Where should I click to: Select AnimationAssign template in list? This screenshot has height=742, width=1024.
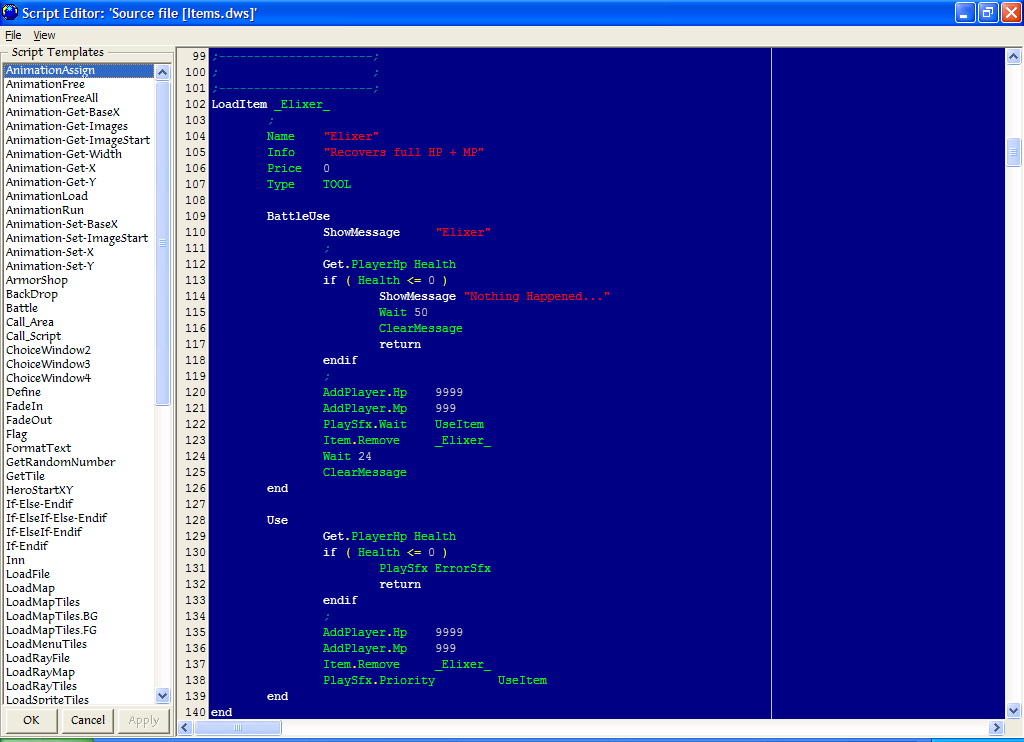point(50,70)
